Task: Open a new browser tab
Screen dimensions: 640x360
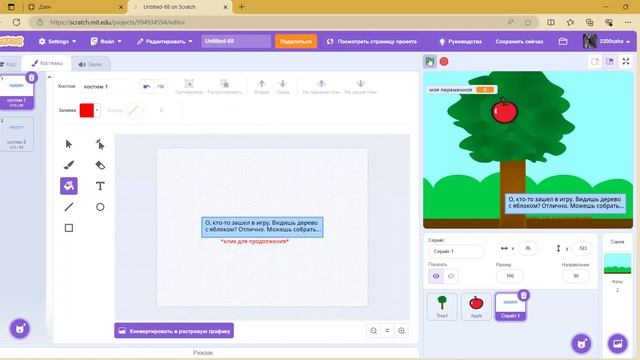Action: tap(242, 7)
